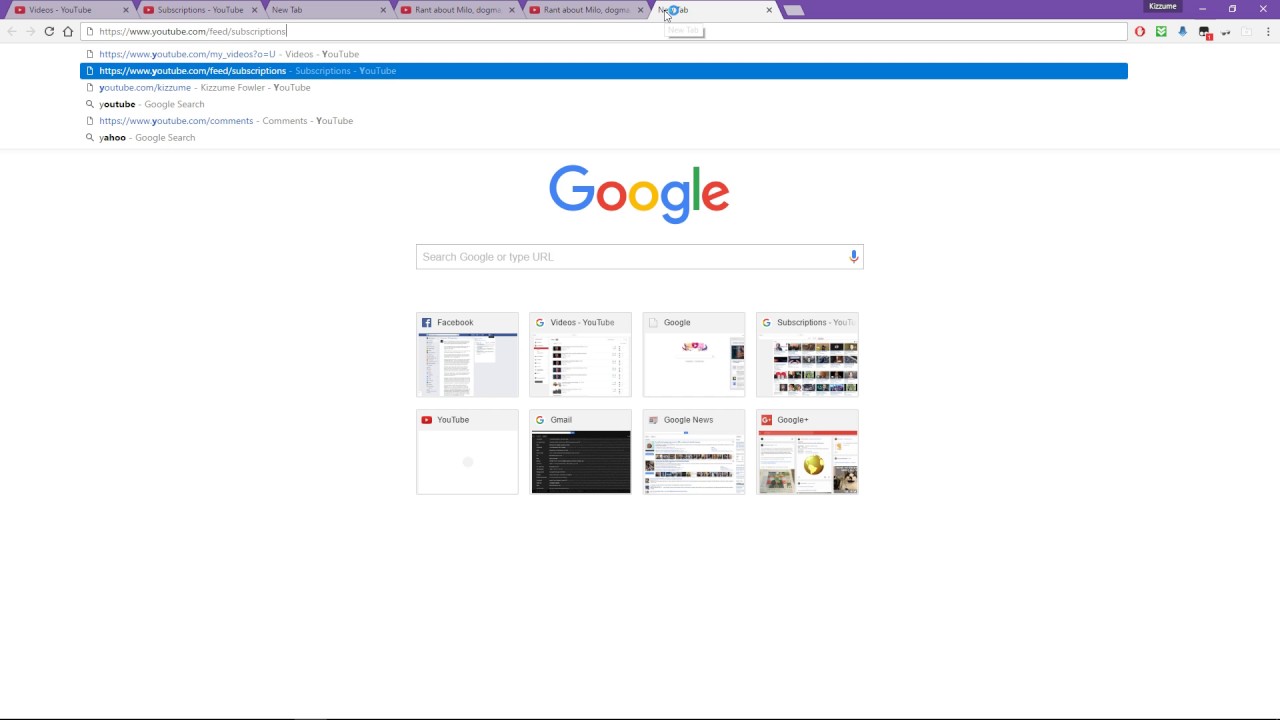Open the blue down-arrow extension icon
1280x720 pixels.
[x=1182, y=32]
